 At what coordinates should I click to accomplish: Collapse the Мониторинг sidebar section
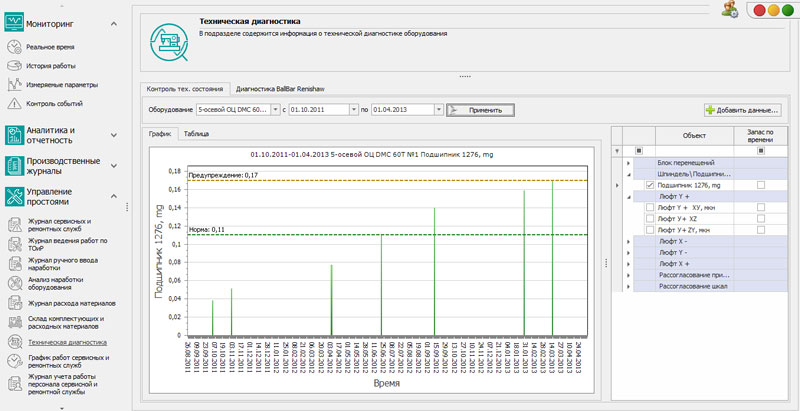point(114,23)
